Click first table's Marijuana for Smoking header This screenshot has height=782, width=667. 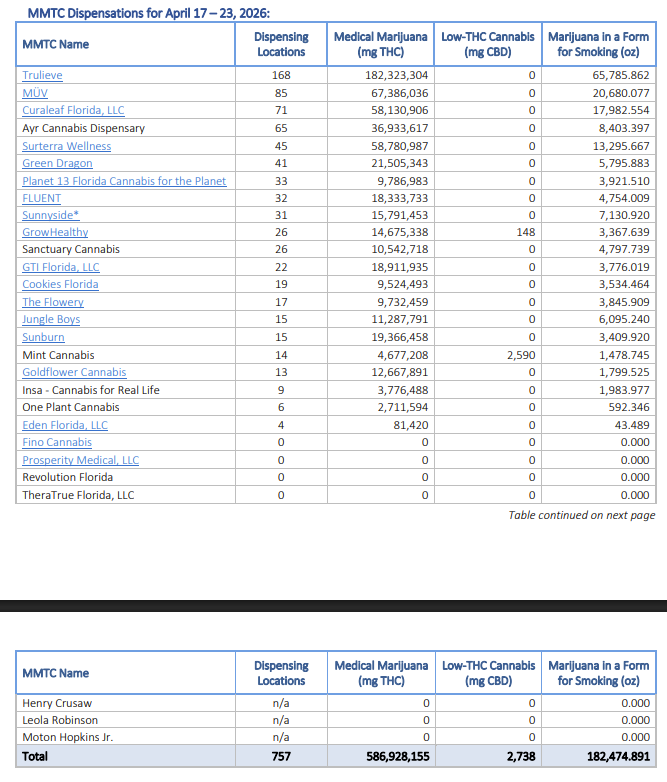[x=599, y=44]
